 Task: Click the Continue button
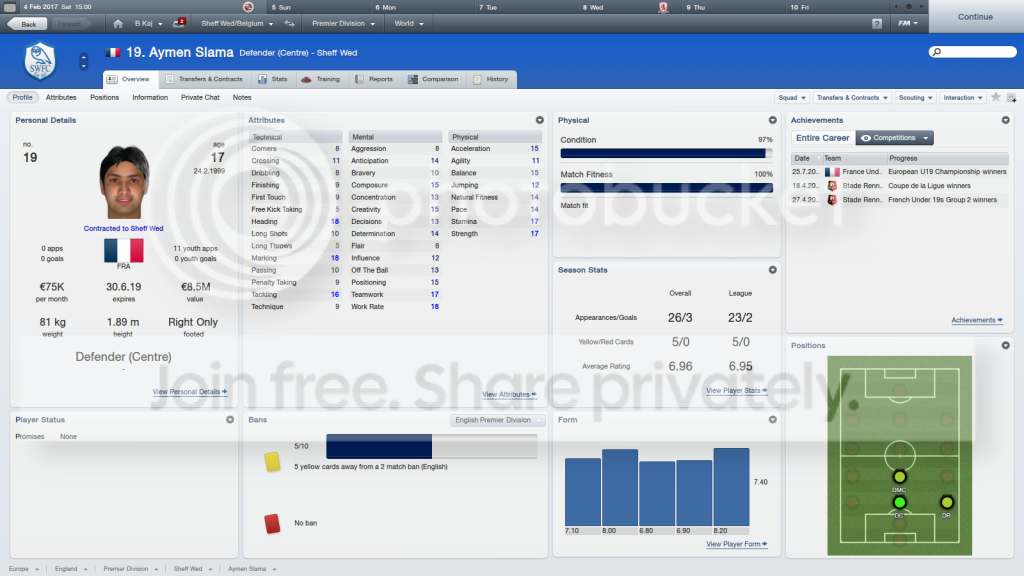click(x=976, y=17)
